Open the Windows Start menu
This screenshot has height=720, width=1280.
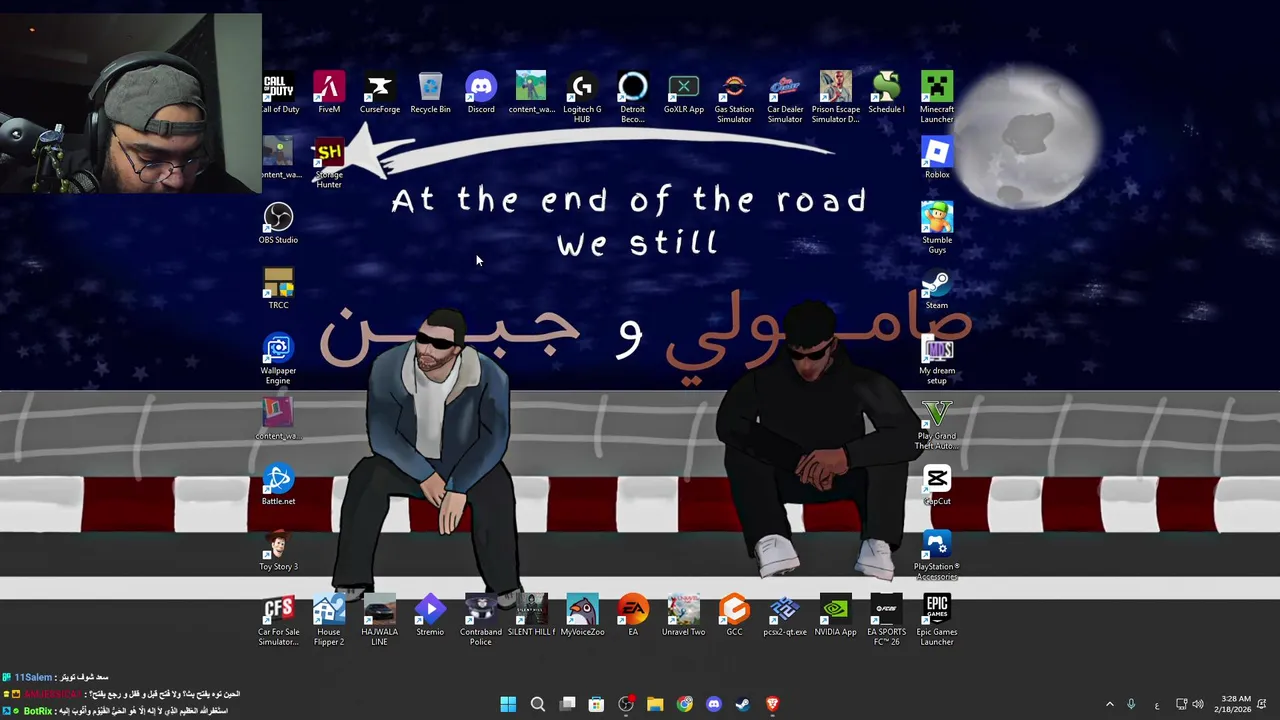click(508, 704)
